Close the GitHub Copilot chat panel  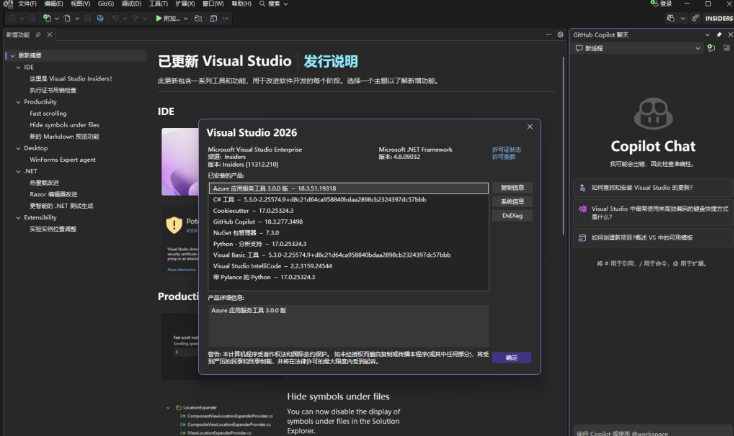[730, 35]
